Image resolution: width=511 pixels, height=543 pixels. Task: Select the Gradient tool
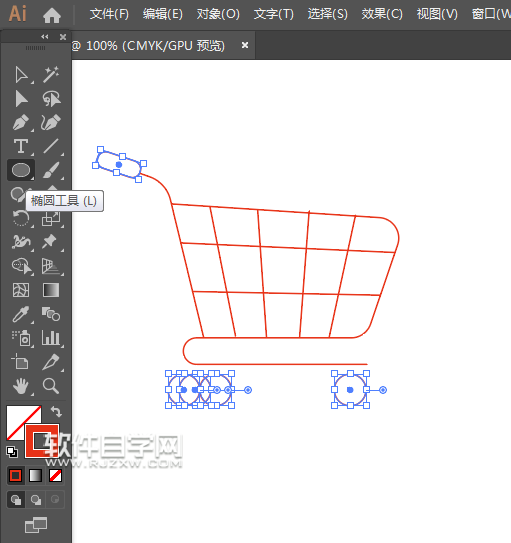pyautogui.click(x=51, y=290)
